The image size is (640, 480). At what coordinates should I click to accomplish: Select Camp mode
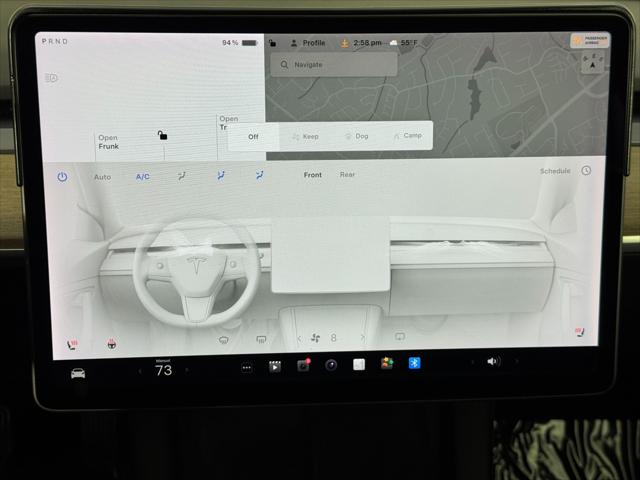tap(407, 136)
